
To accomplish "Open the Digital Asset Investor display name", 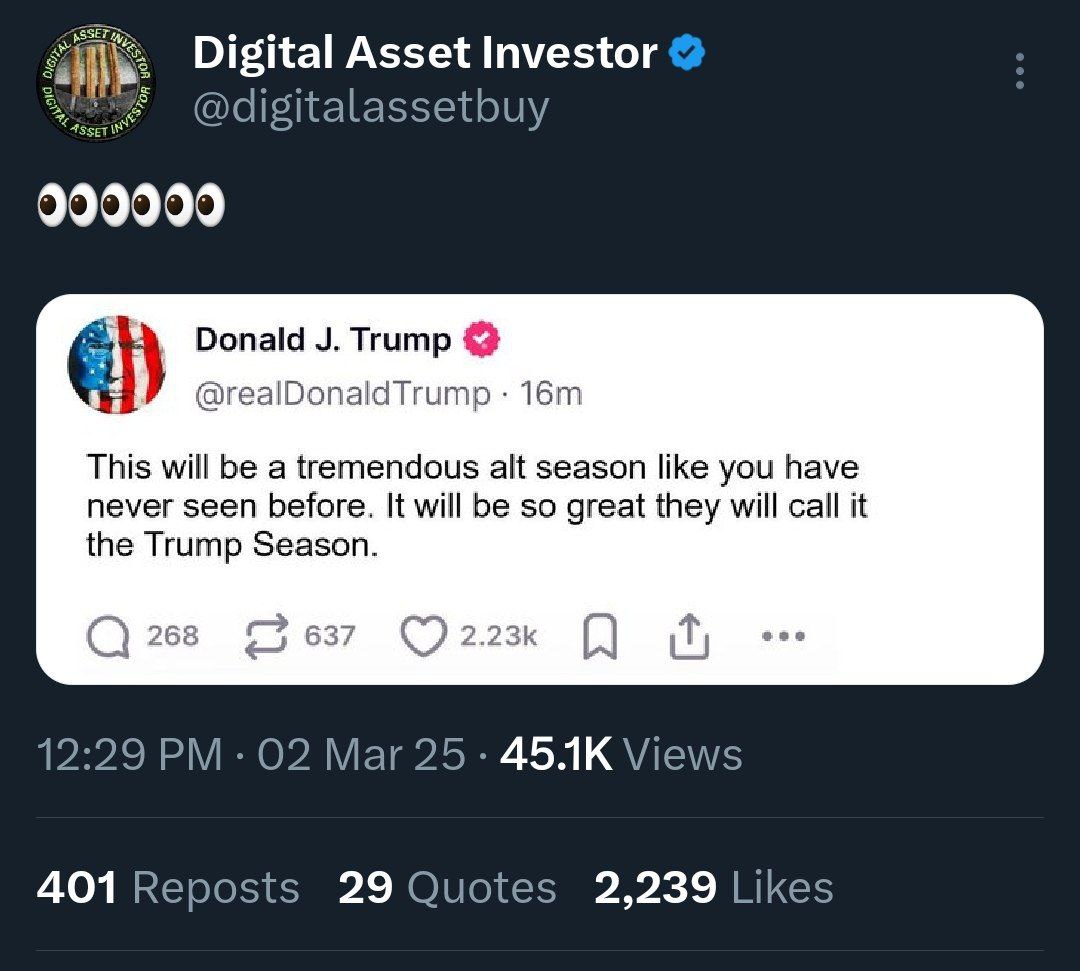I will pyautogui.click(x=424, y=54).
